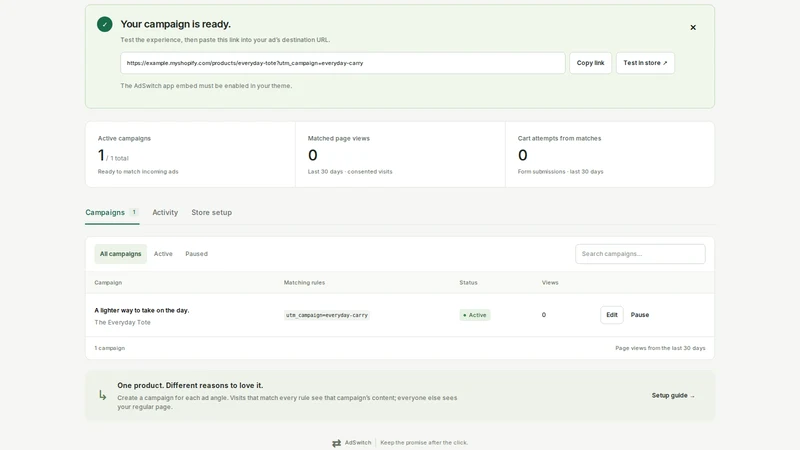
Task: Click 'One product. Different reasons to love it.' heading
Action: 190,385
